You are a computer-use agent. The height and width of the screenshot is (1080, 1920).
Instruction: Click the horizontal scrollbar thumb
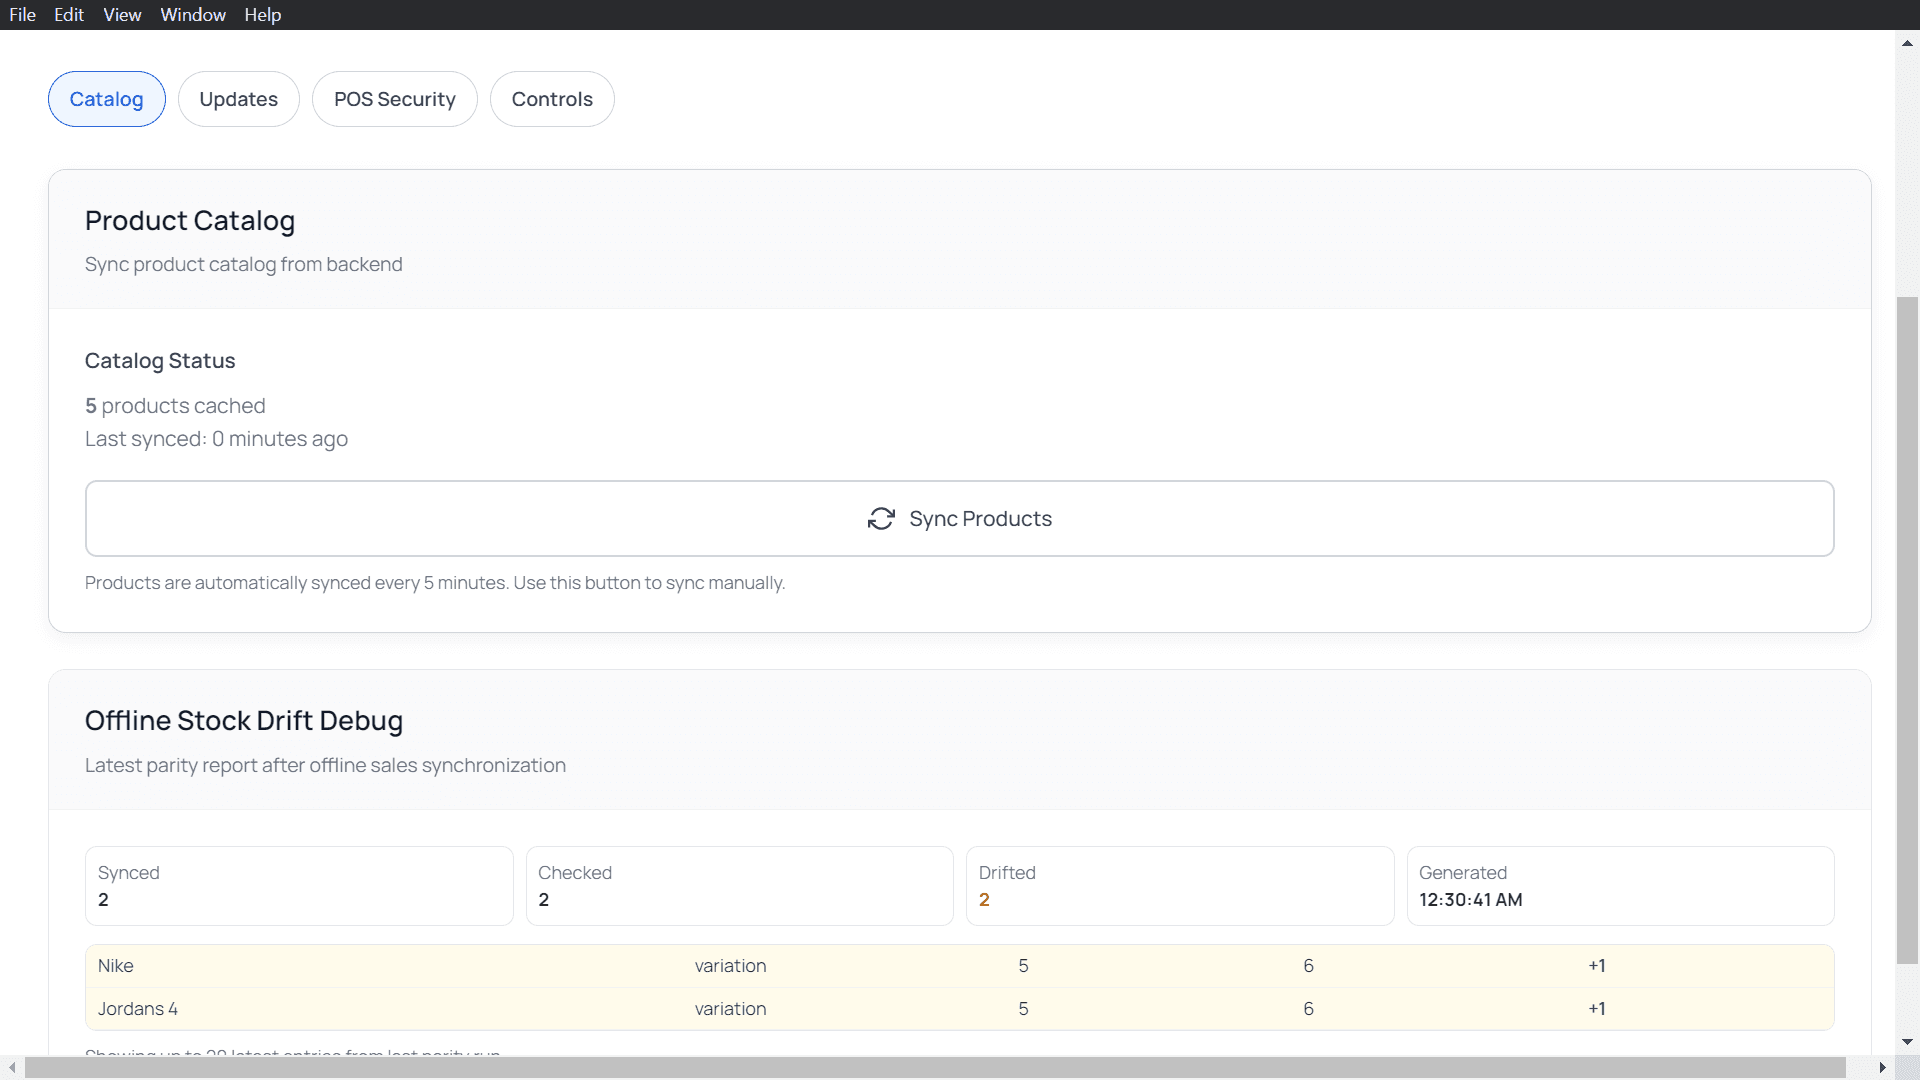935,1068
